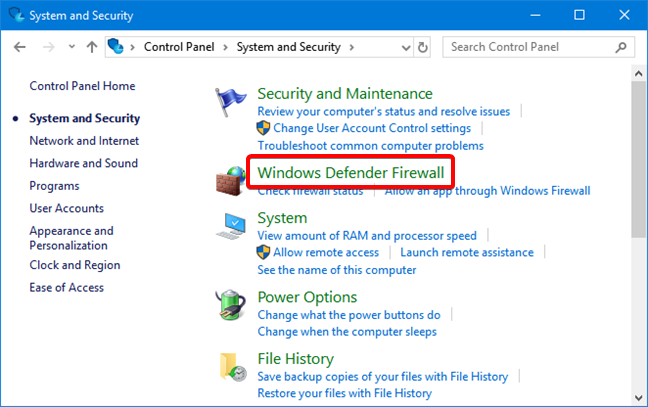View amount of RAM and processor speed
Image resolution: width=648 pixels, height=407 pixels.
[x=367, y=236]
